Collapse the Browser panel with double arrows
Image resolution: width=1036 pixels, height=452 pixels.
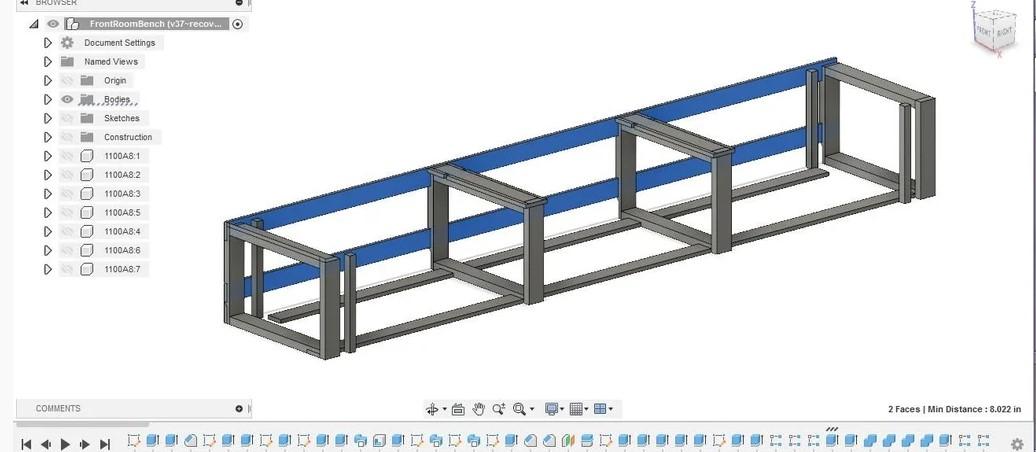[x=24, y=3]
